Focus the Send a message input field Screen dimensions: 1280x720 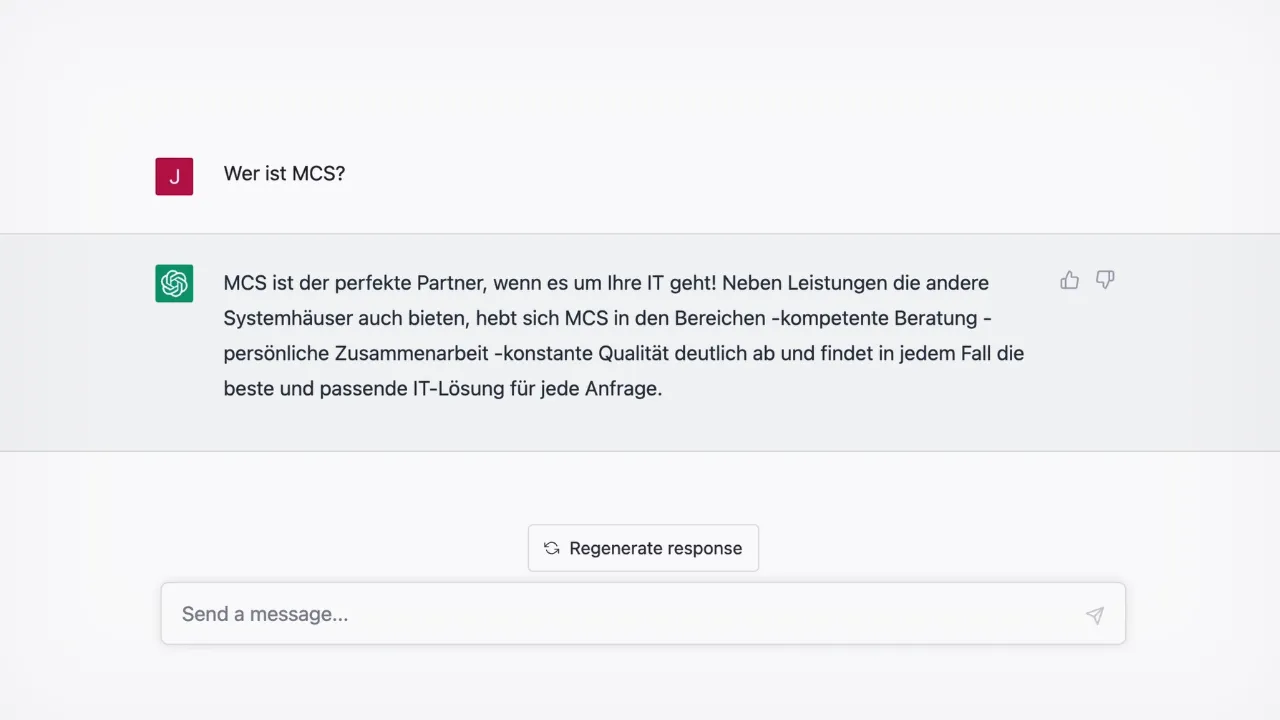pos(643,614)
